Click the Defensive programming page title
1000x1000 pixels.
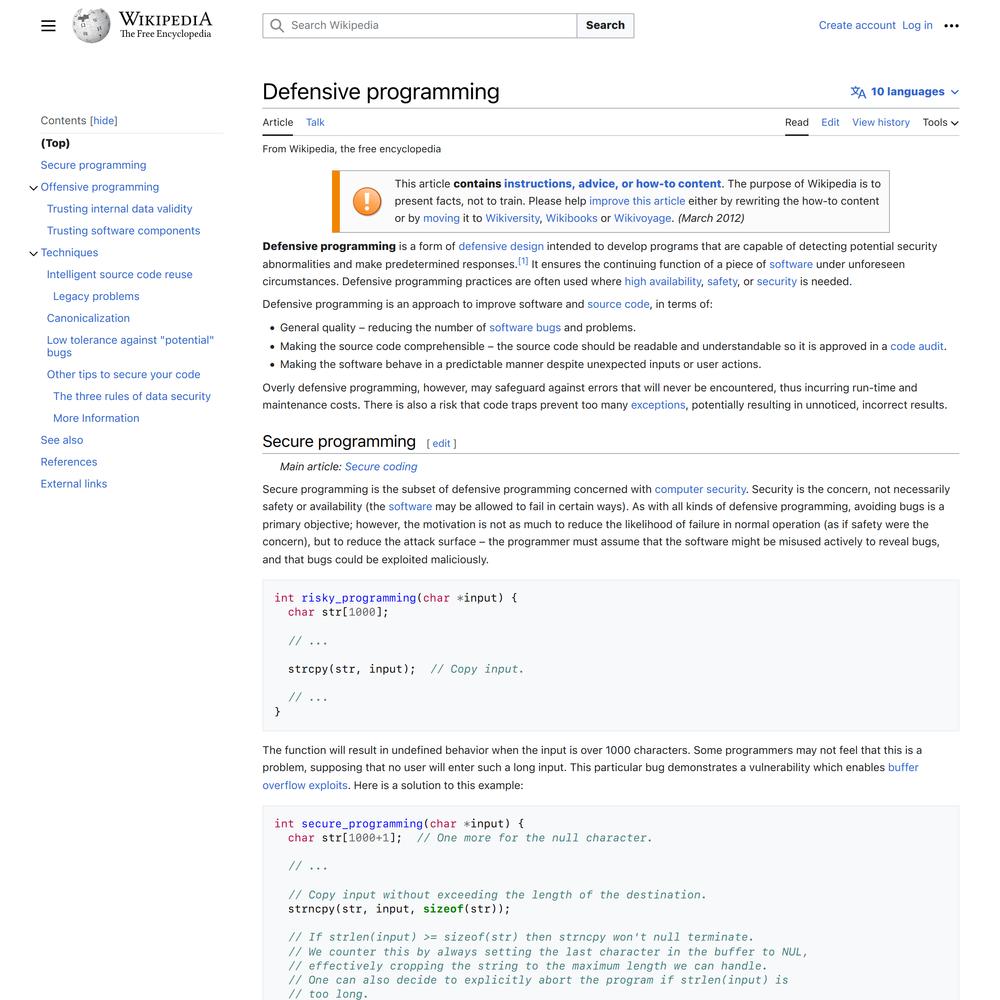(x=381, y=92)
